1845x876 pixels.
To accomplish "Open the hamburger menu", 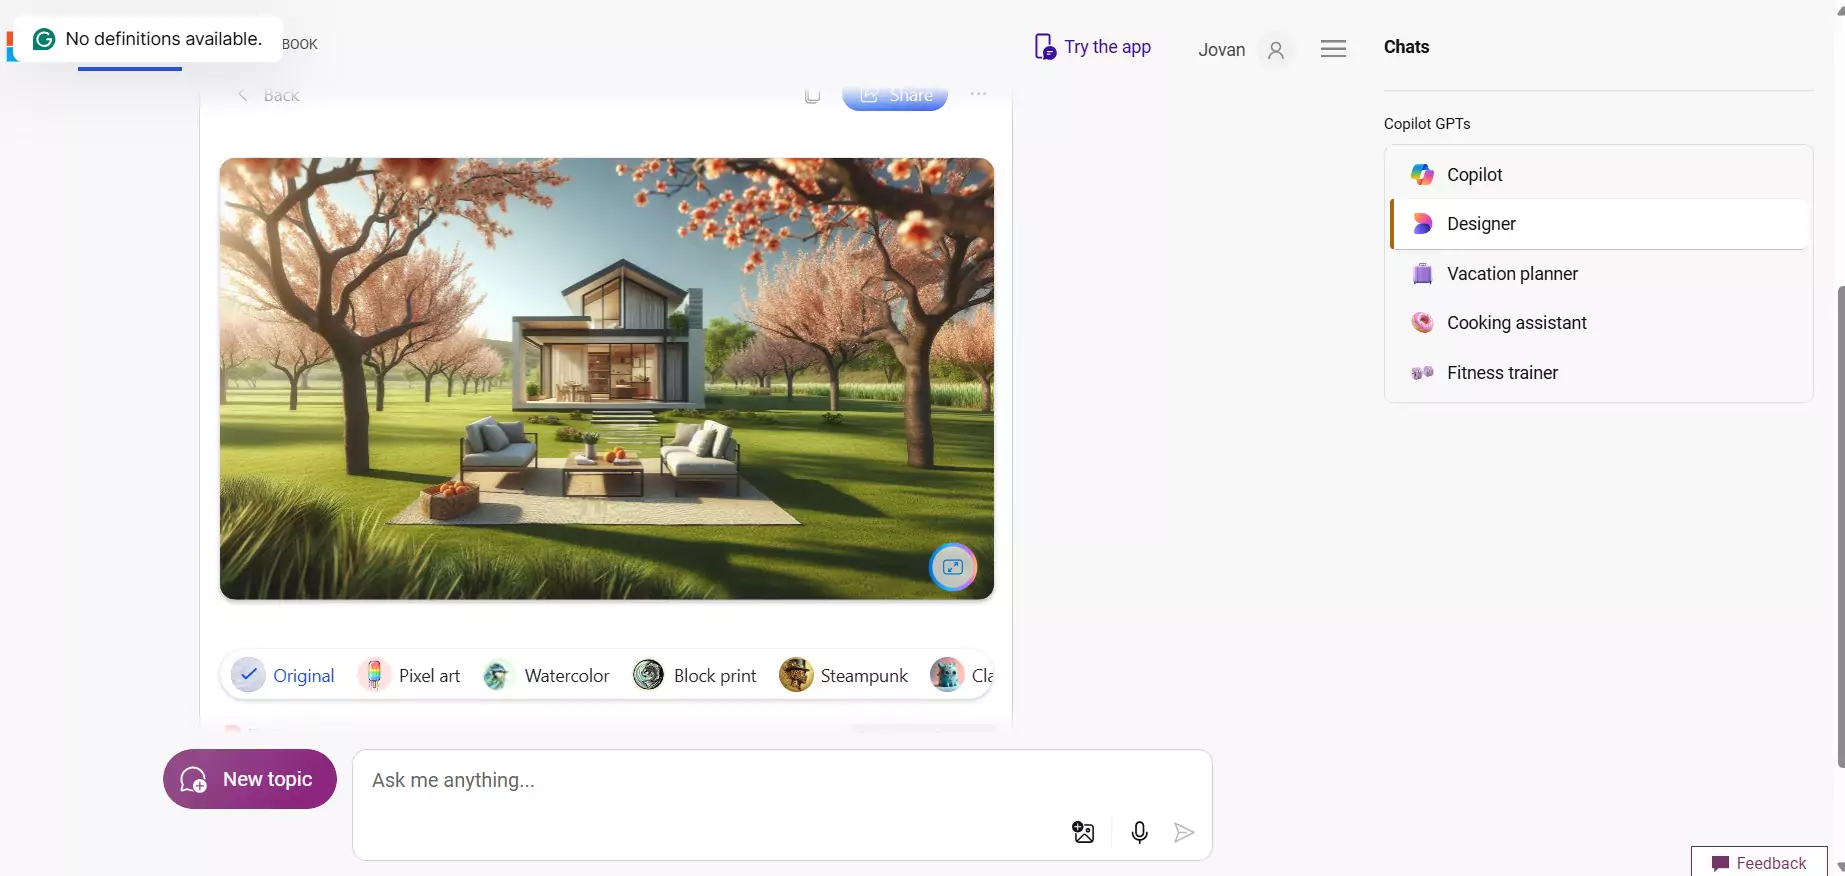I will point(1333,49).
